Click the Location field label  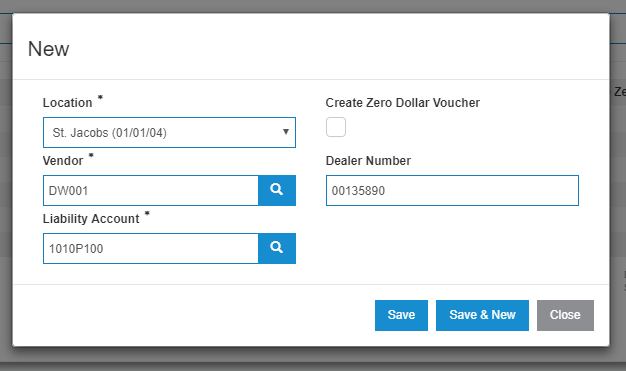pyautogui.click(x=67, y=103)
